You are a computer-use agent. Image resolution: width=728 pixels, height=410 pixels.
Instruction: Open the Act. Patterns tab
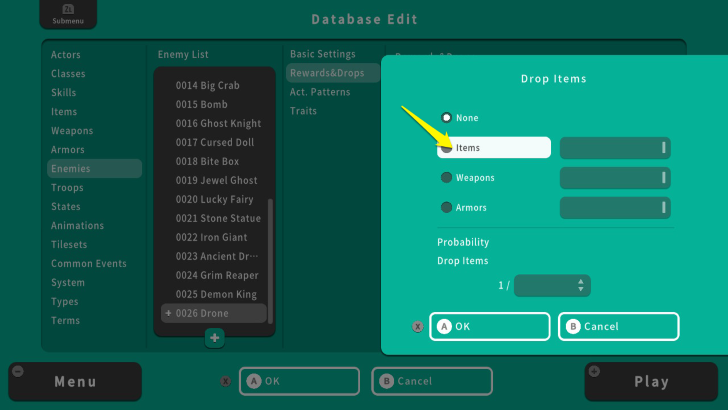(320, 92)
